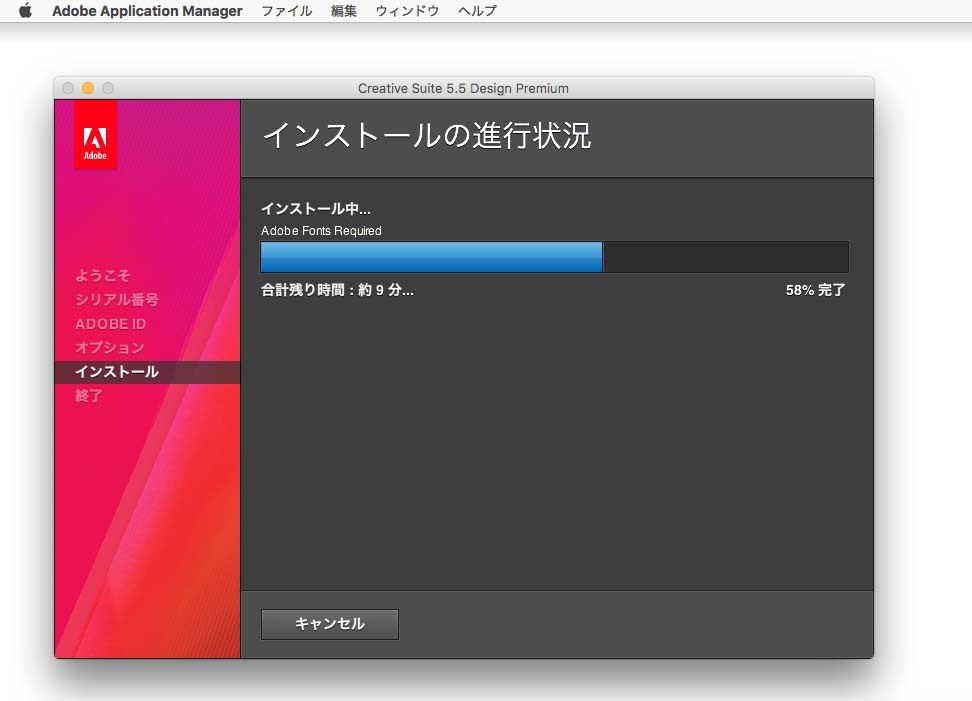Open the ファイル menu

(286, 11)
